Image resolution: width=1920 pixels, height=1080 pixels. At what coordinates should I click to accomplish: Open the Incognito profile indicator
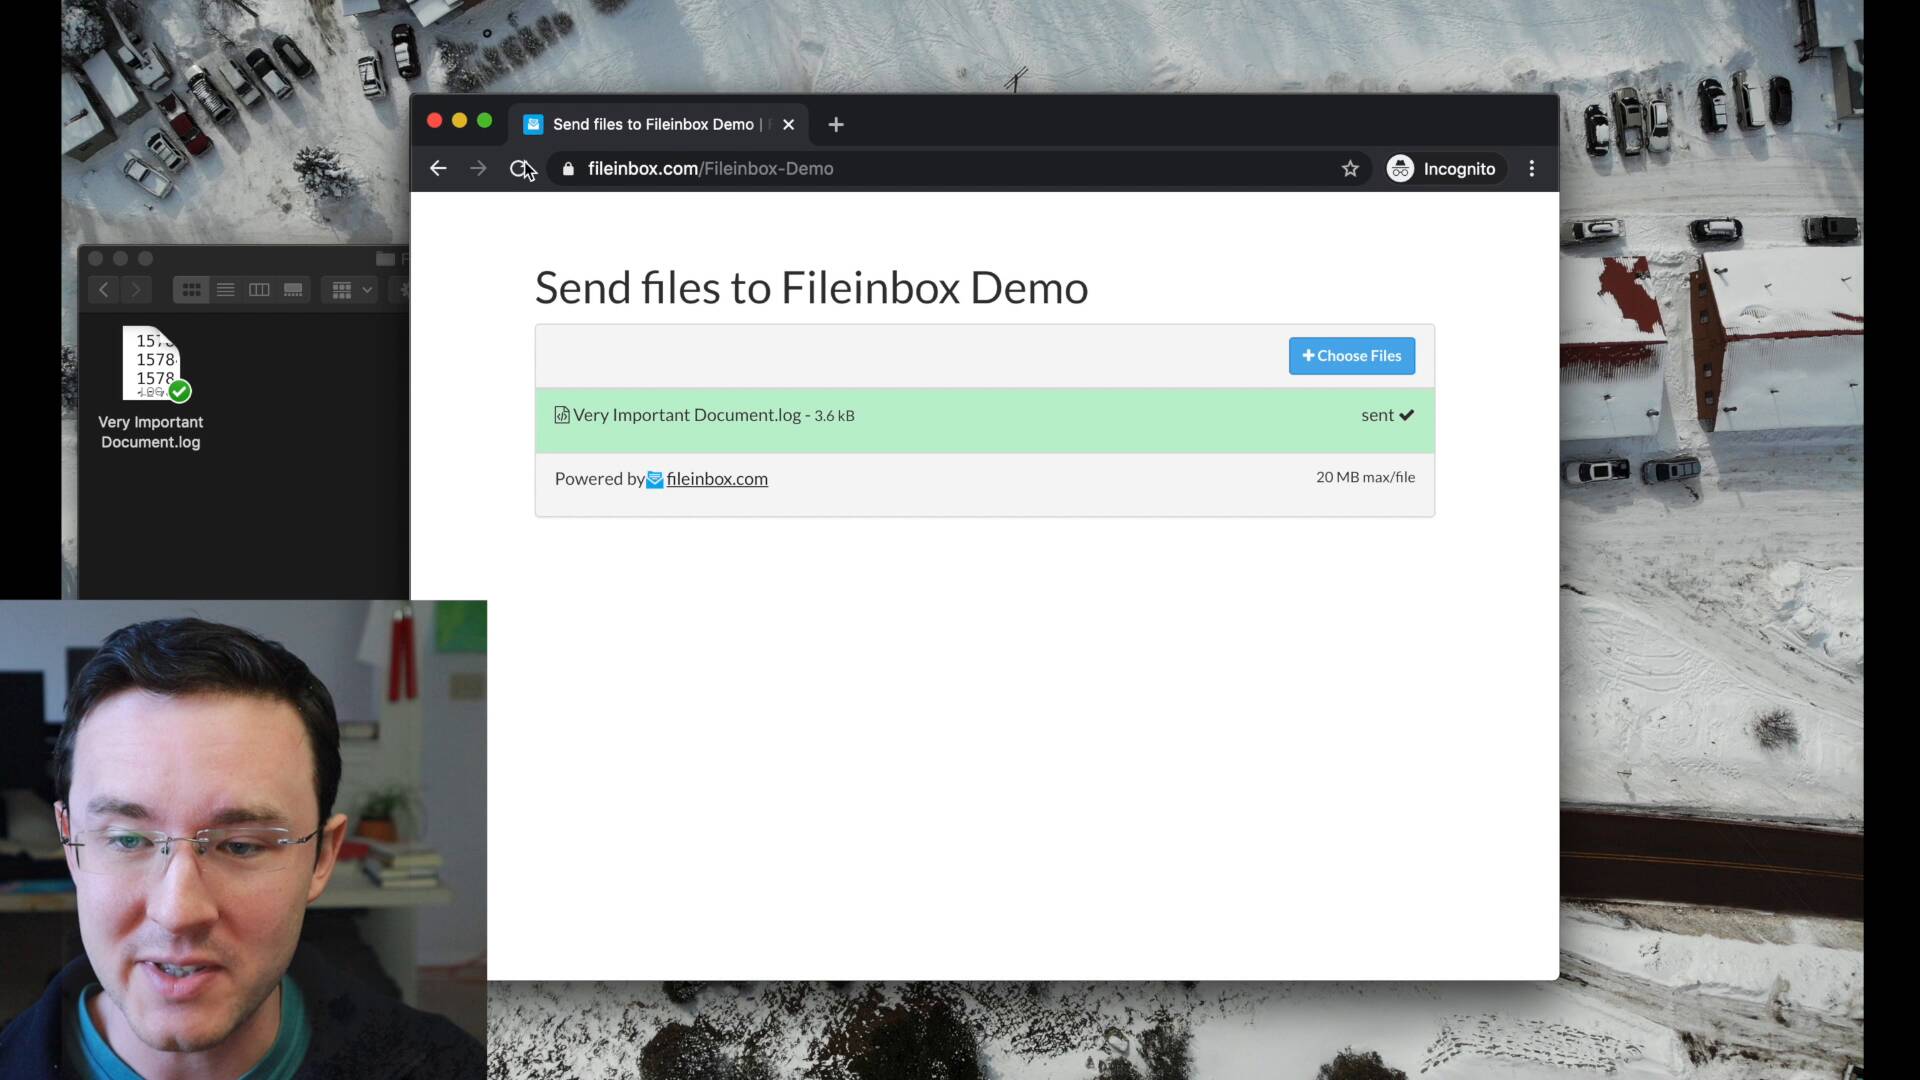1445,168
